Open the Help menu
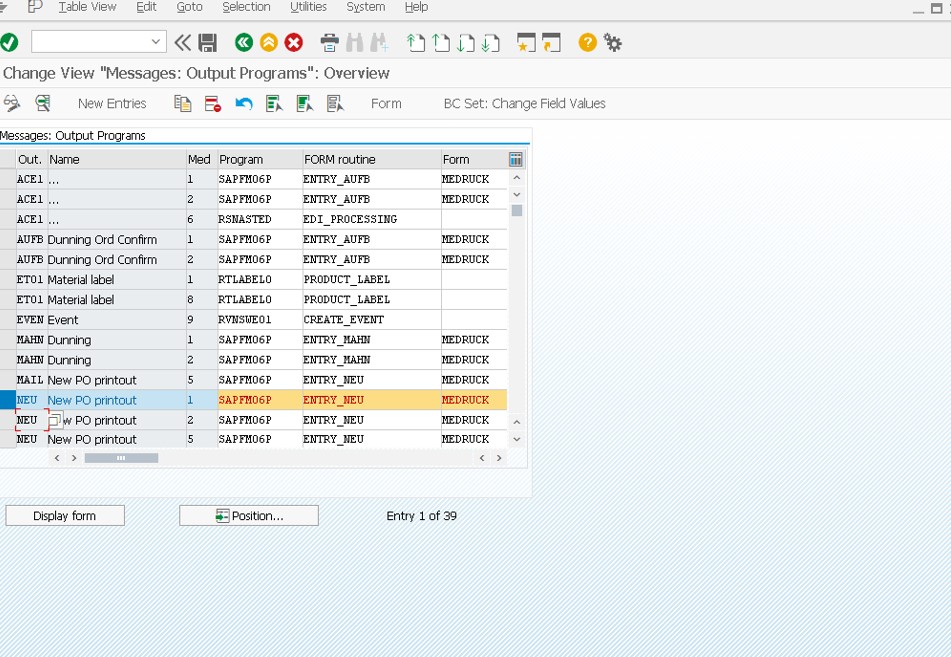The width and height of the screenshot is (951, 657). pos(416,7)
